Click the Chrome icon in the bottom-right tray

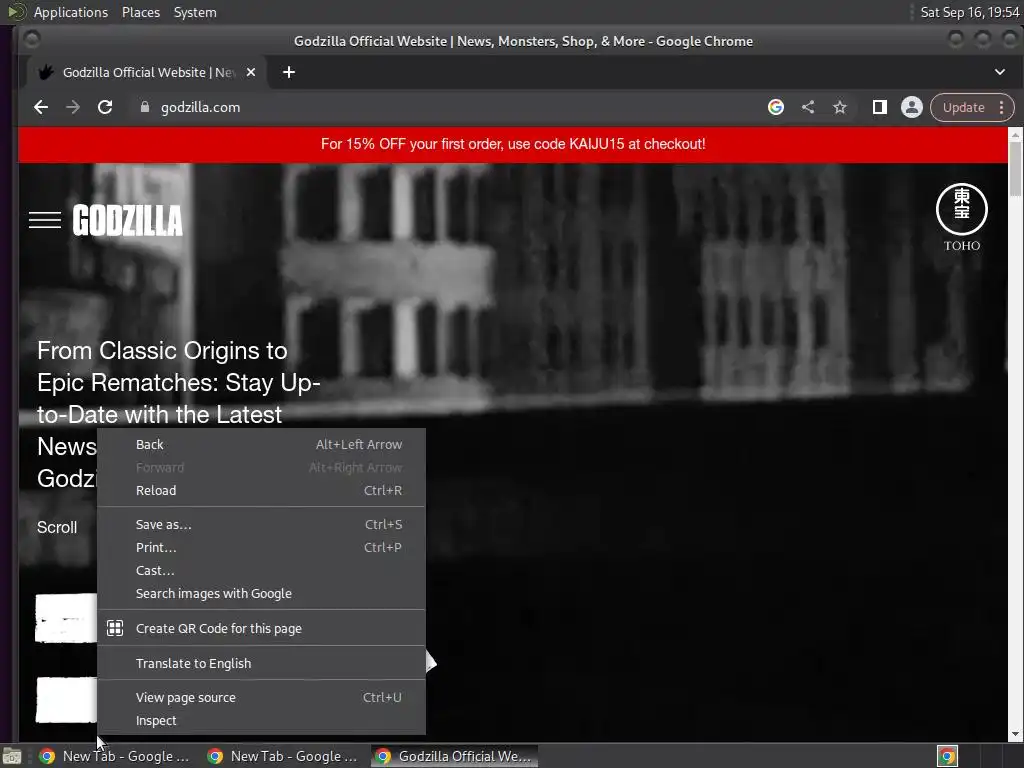click(x=947, y=756)
